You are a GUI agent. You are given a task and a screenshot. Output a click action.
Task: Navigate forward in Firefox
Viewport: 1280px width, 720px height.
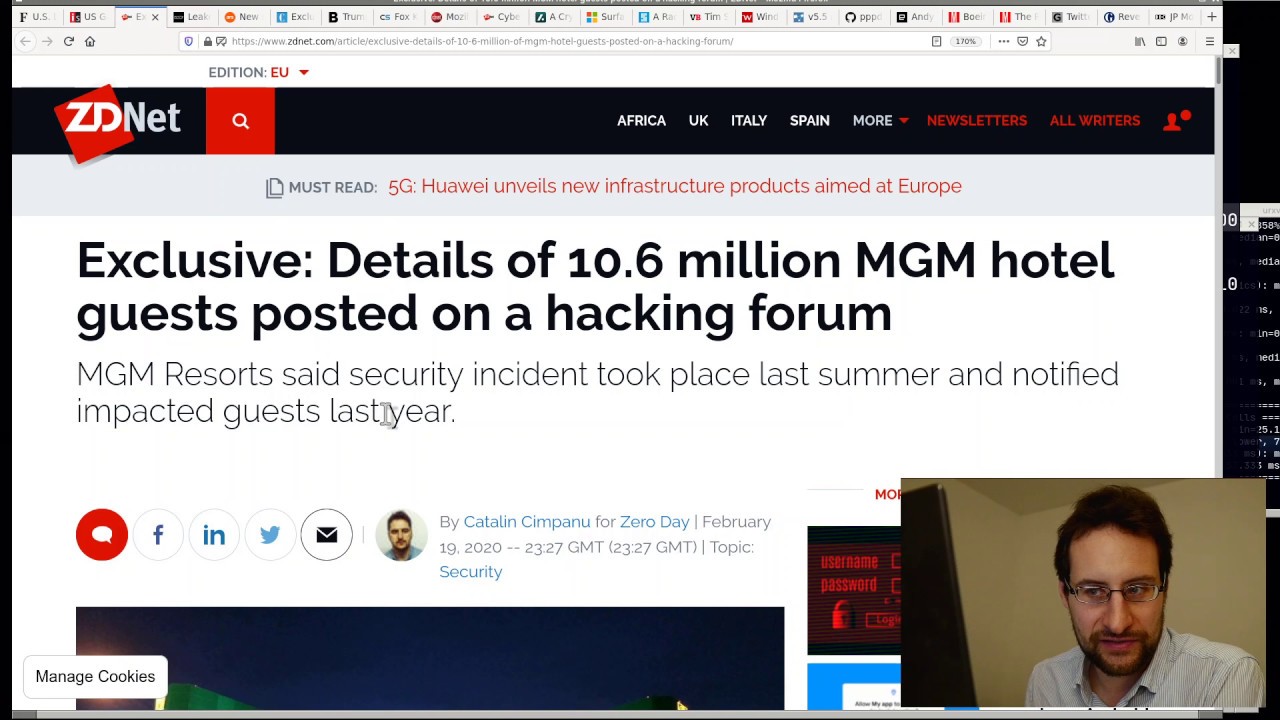[47, 41]
